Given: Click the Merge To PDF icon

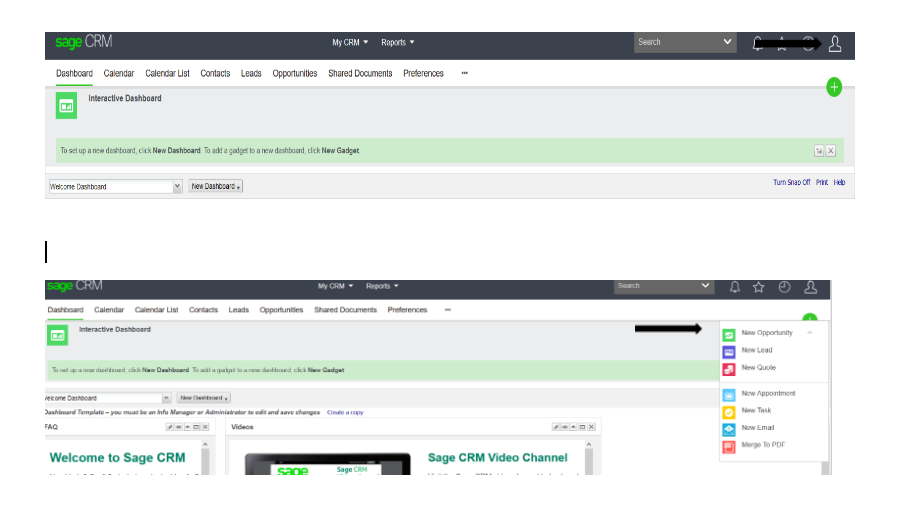Looking at the screenshot, I should [x=729, y=445].
